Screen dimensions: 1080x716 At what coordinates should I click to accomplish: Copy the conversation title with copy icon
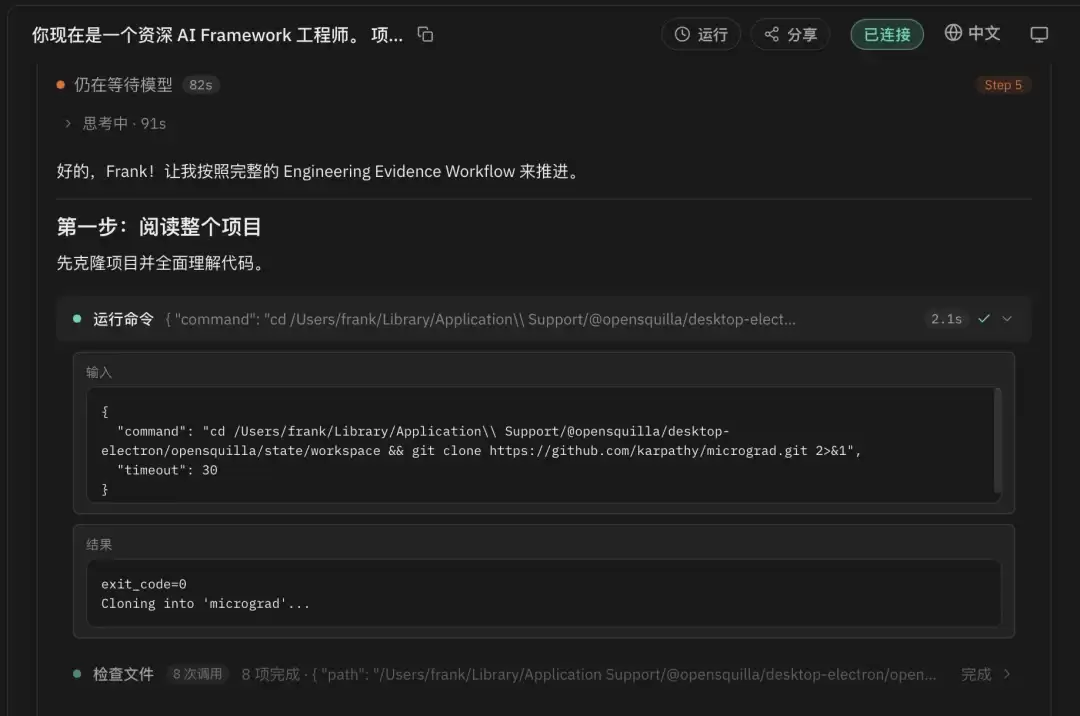[x=426, y=34]
